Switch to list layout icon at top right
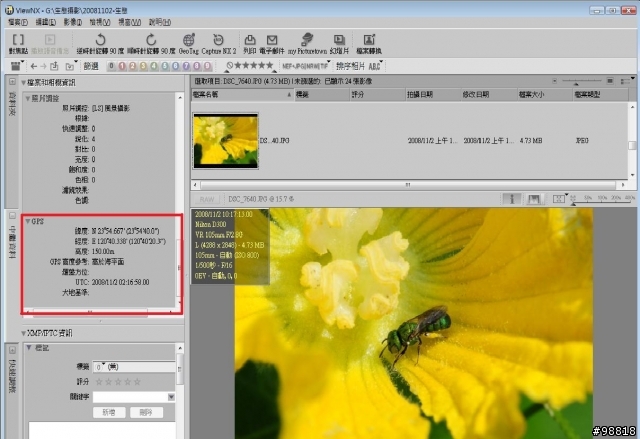 pos(627,81)
